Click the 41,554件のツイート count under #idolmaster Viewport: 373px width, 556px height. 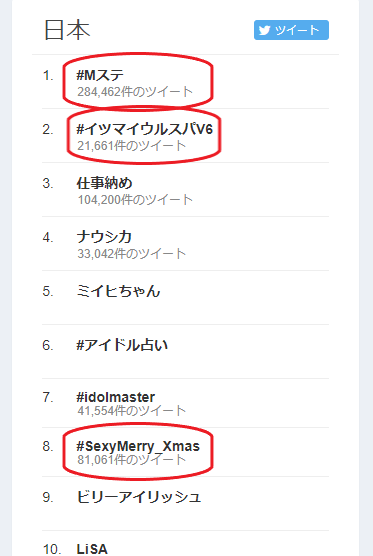[x=132, y=411]
